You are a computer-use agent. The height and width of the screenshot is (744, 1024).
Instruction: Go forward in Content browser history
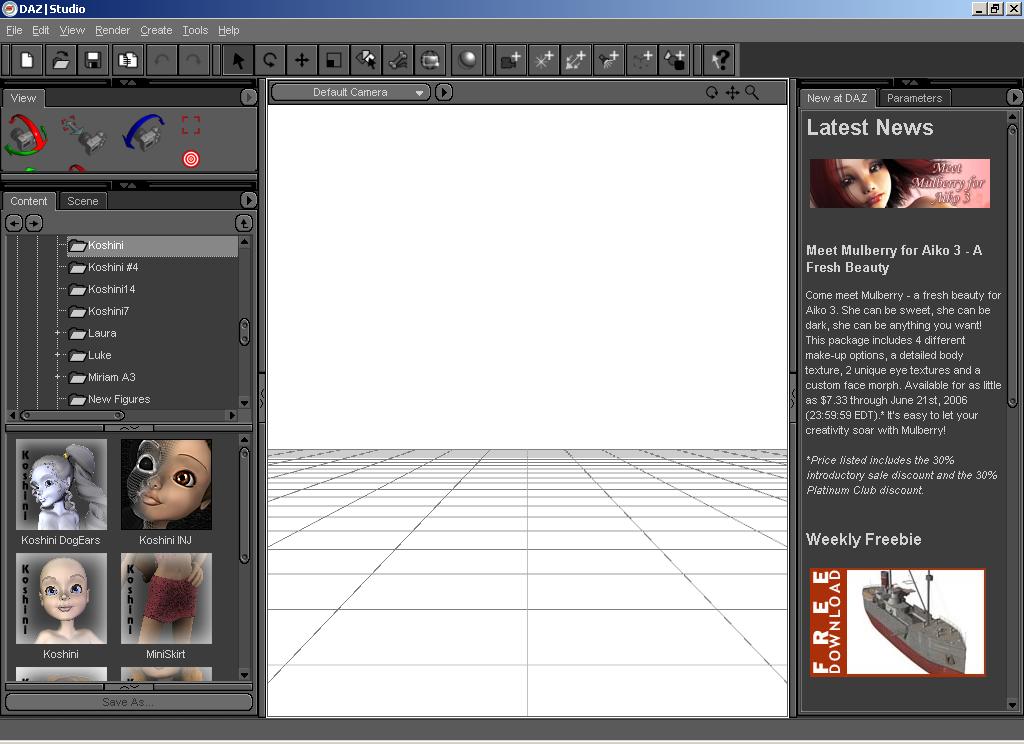(x=34, y=223)
